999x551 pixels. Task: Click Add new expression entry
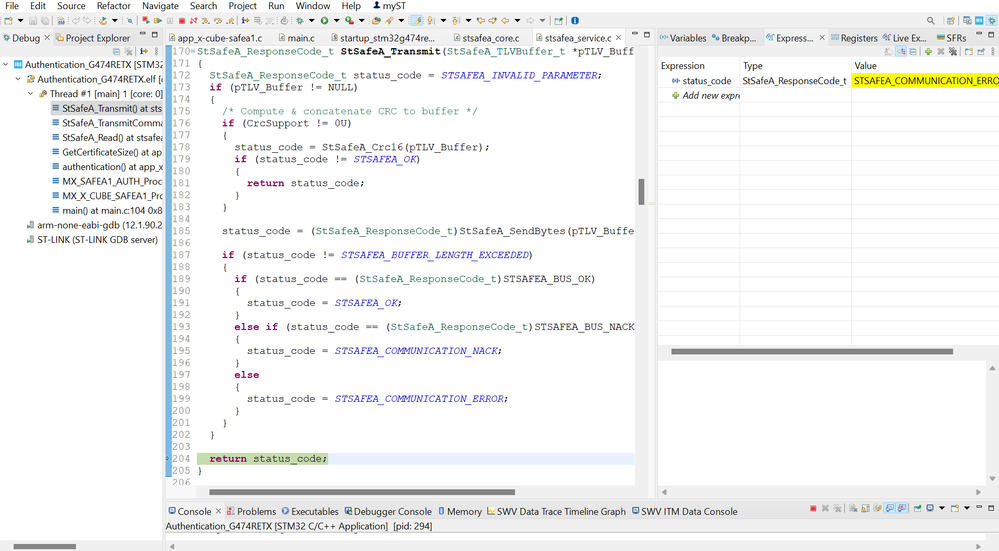(710, 96)
